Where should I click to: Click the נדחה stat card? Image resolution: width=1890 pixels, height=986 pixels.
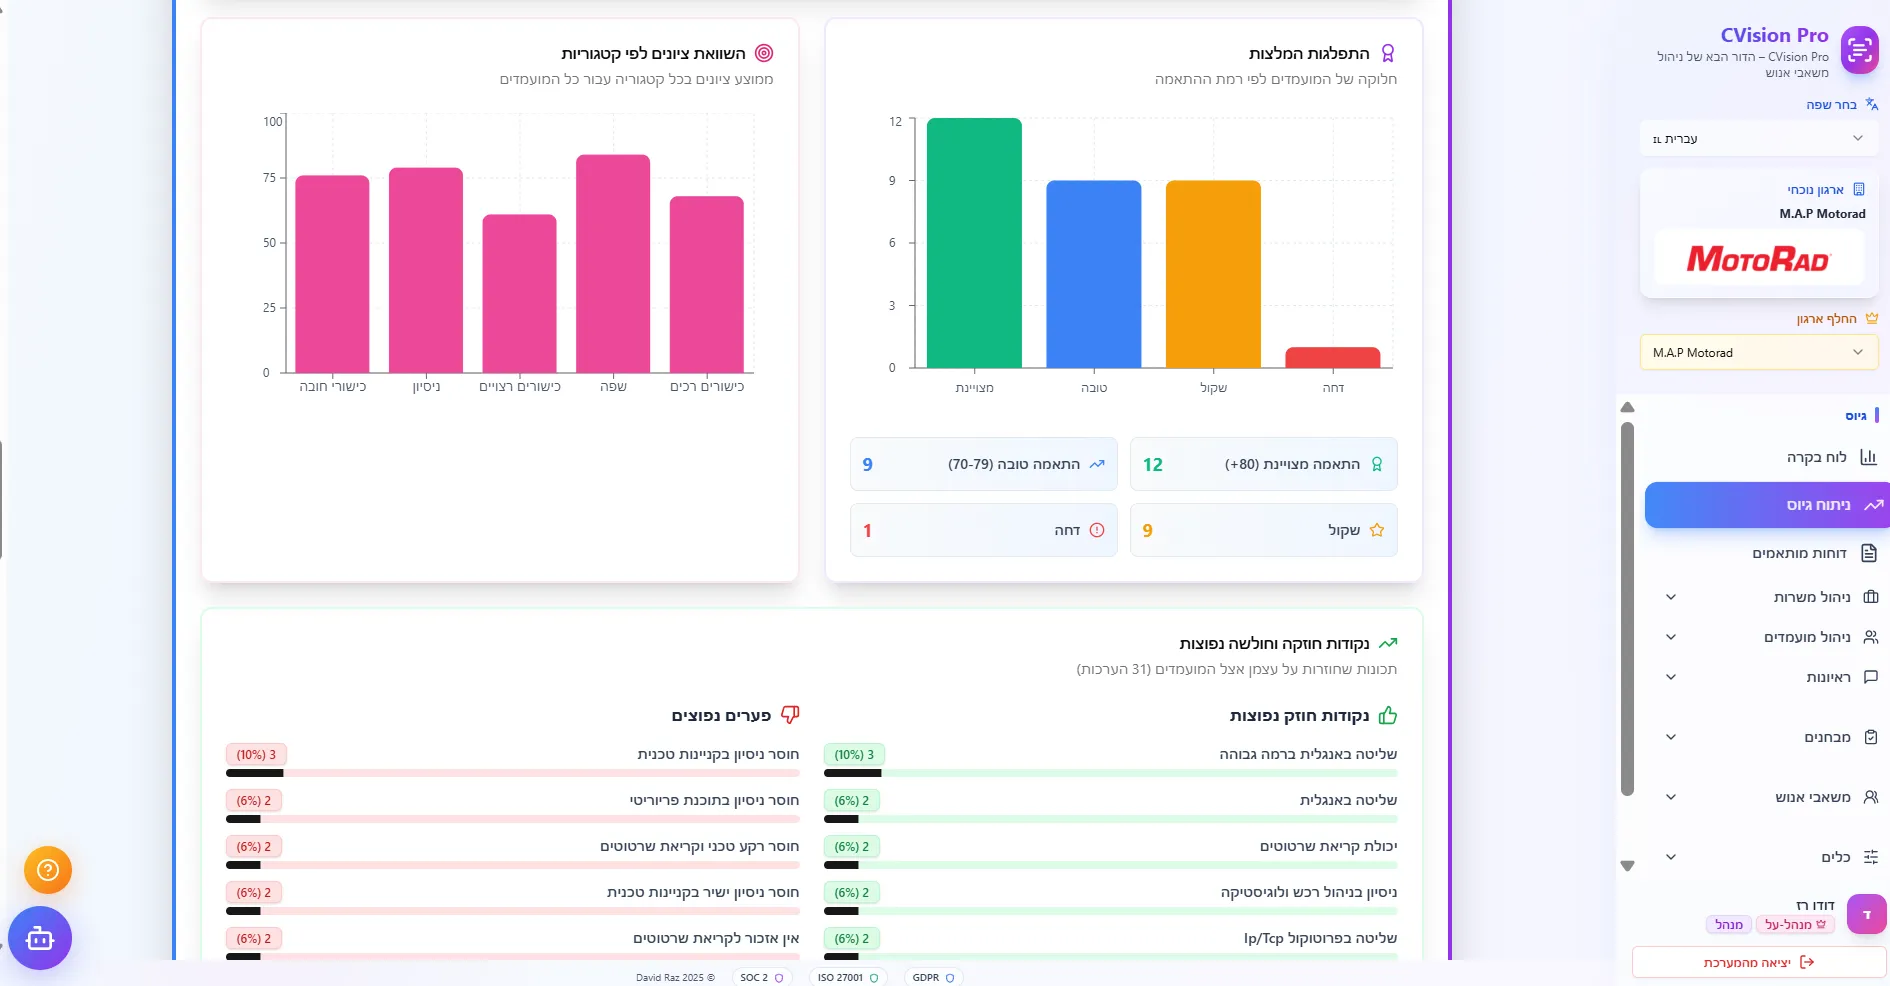click(x=983, y=530)
